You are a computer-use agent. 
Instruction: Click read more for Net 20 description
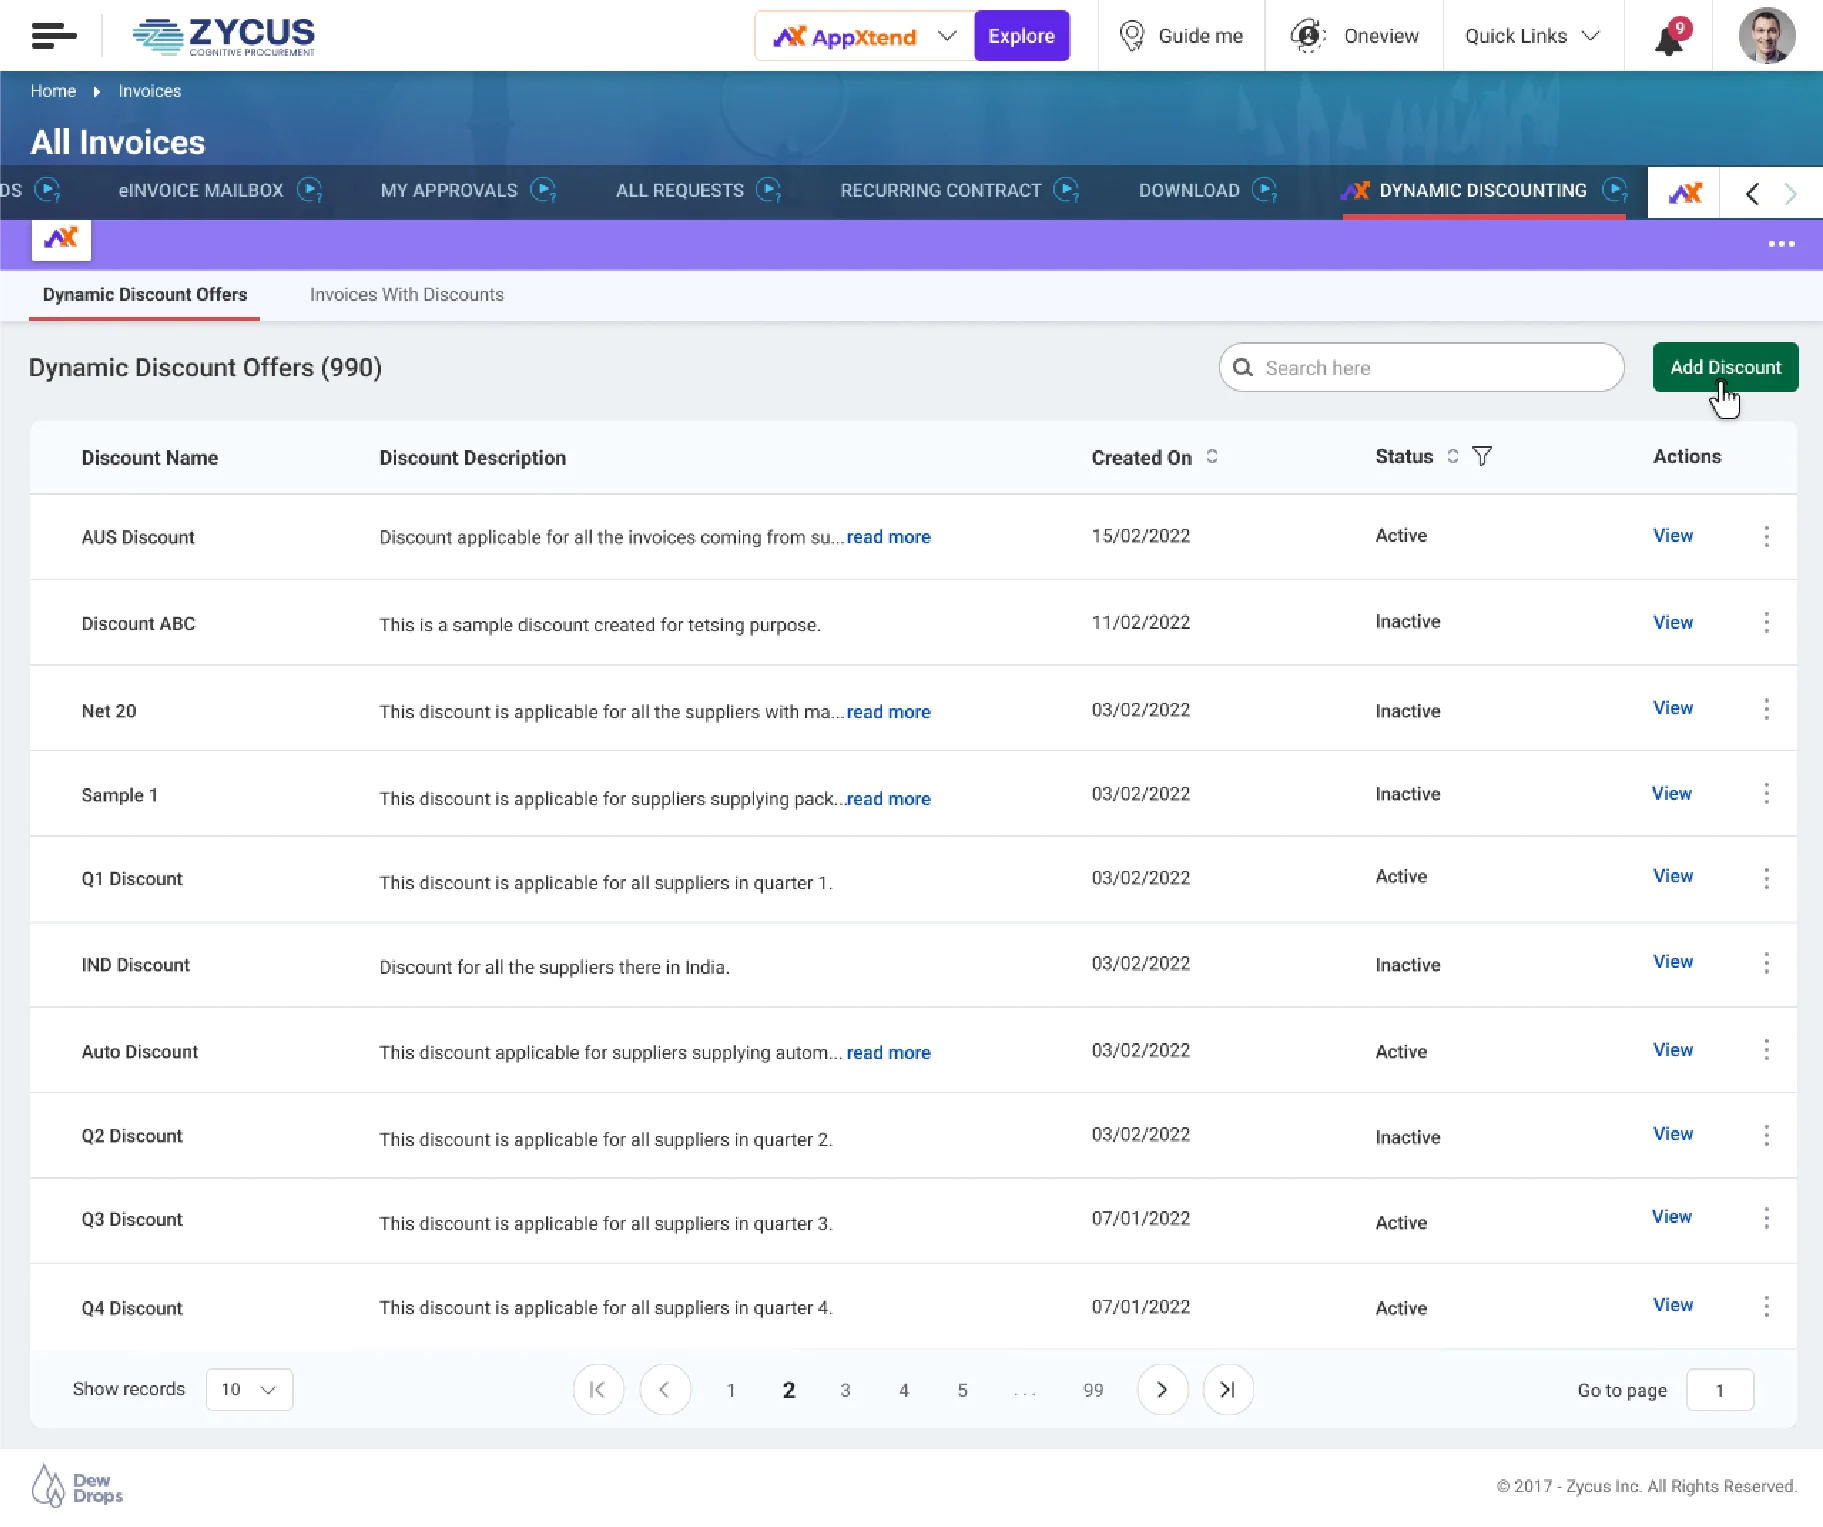pyautogui.click(x=888, y=711)
